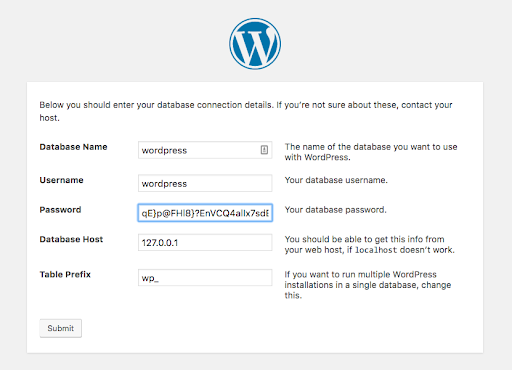Click the WordPress logo
Screen dimensions: 512x370
tap(255, 44)
